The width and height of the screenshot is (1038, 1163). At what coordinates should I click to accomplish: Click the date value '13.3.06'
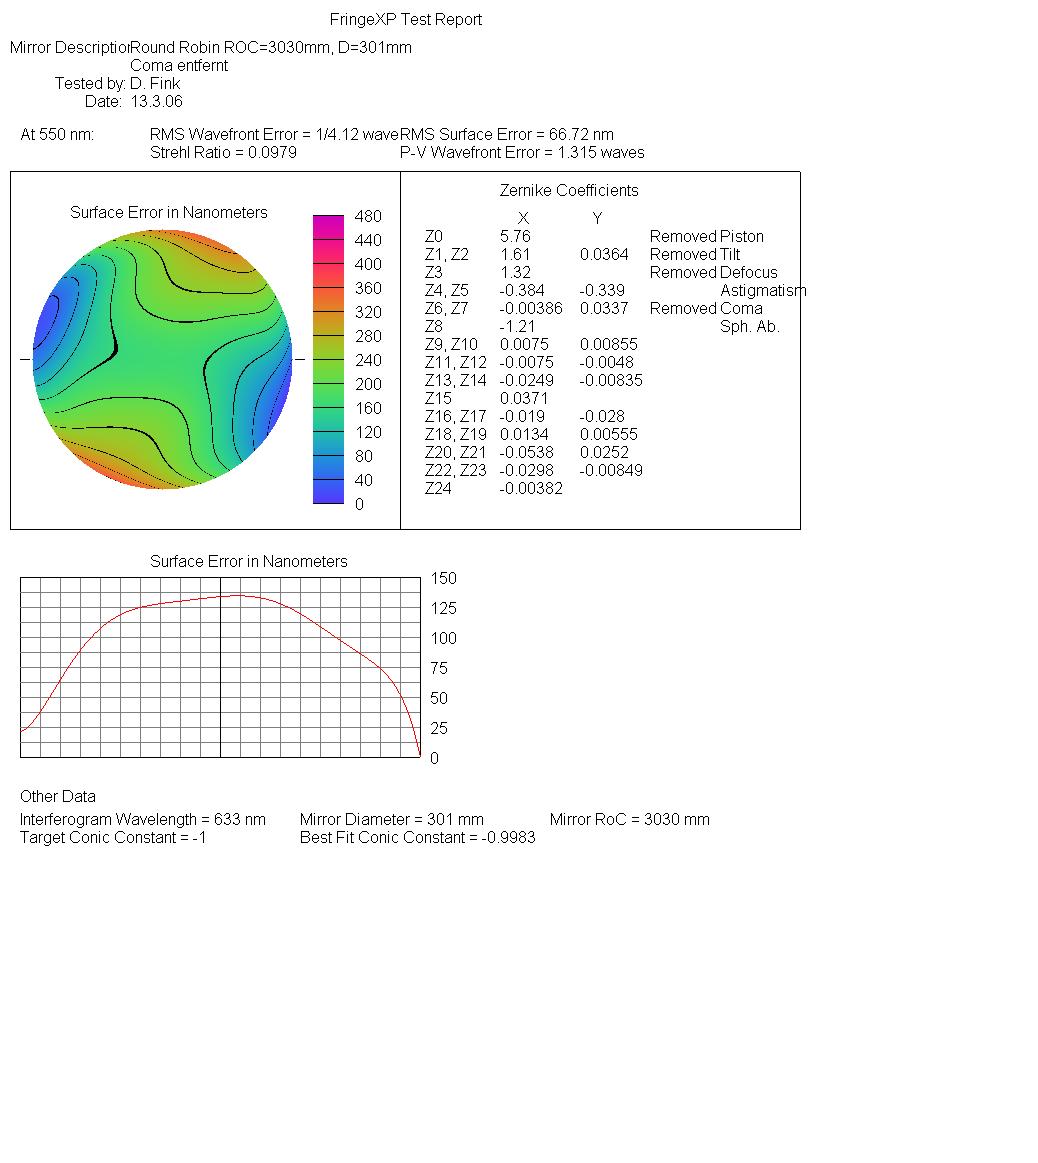[x=157, y=102]
